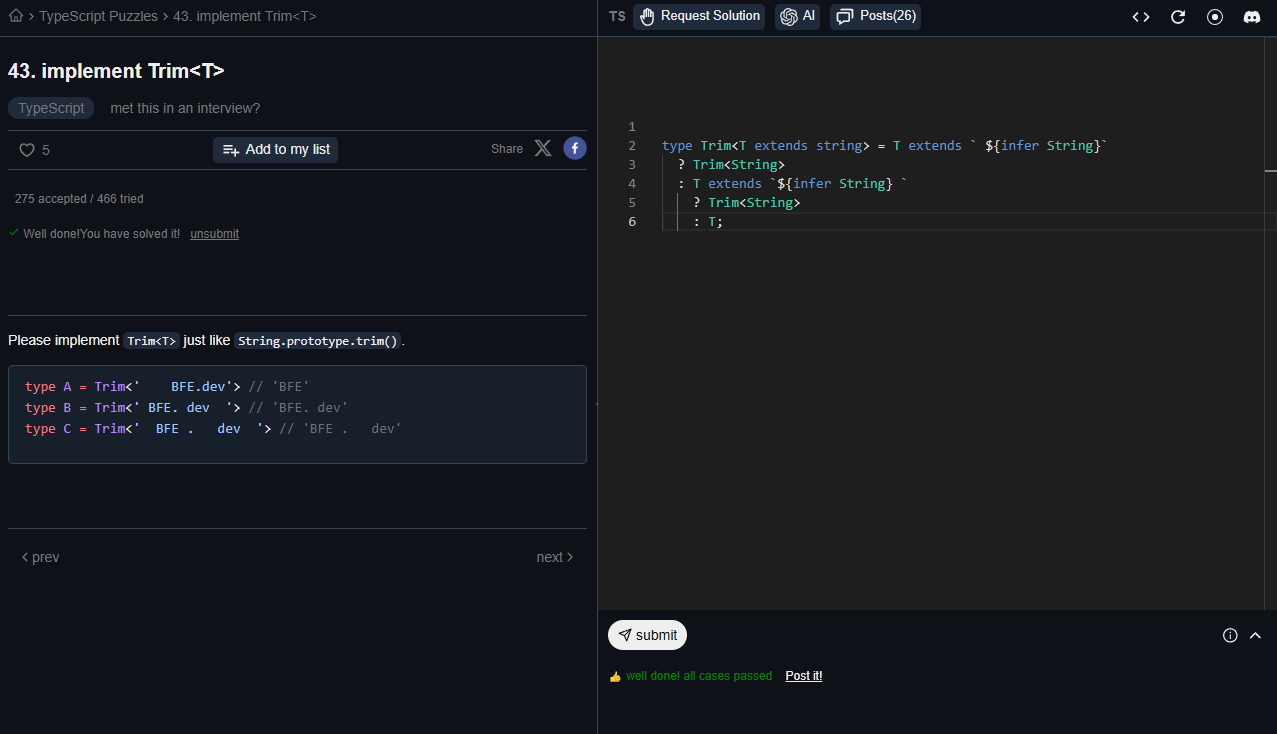Screen dimensions: 1277x734
Task: Open Discord link icon
Action: (x=1251, y=17)
